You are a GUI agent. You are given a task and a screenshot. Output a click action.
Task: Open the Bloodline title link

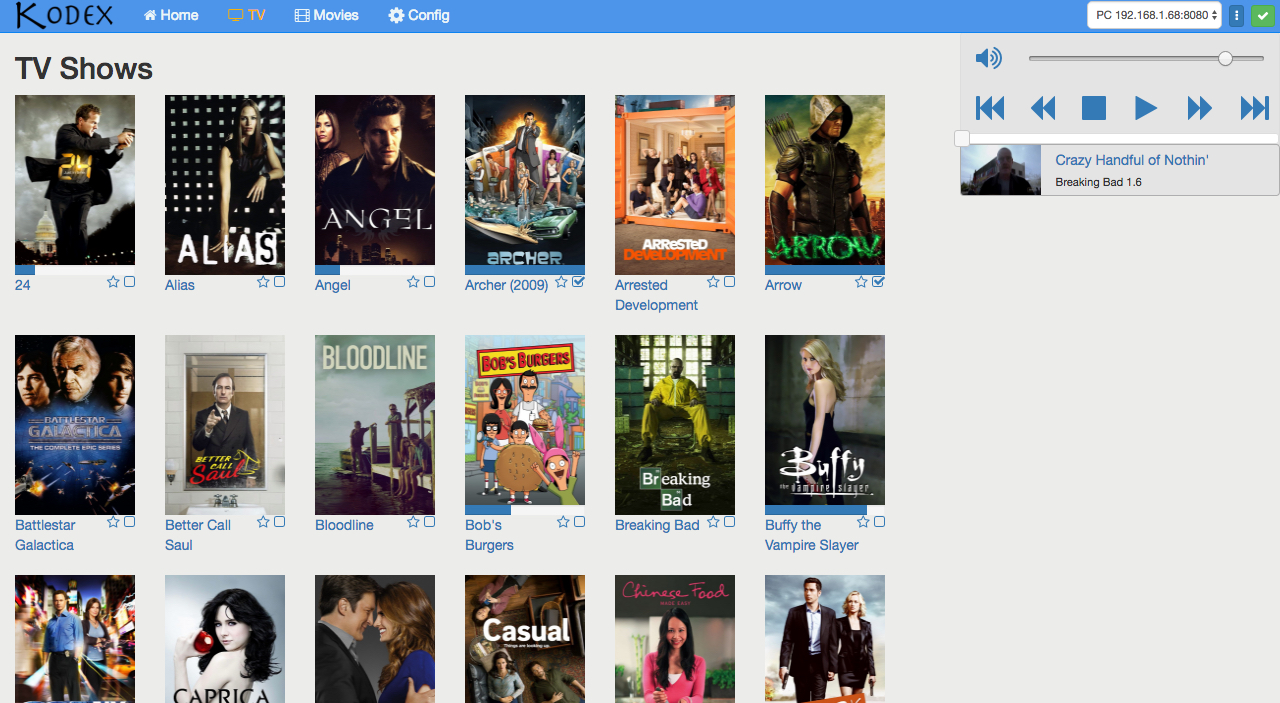point(344,525)
